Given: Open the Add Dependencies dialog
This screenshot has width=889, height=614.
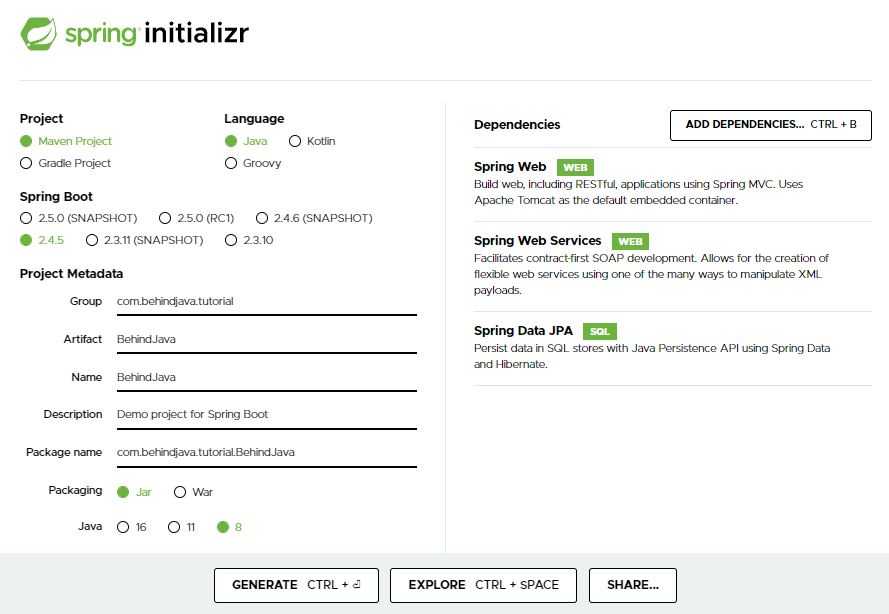Looking at the screenshot, I should 771,125.
